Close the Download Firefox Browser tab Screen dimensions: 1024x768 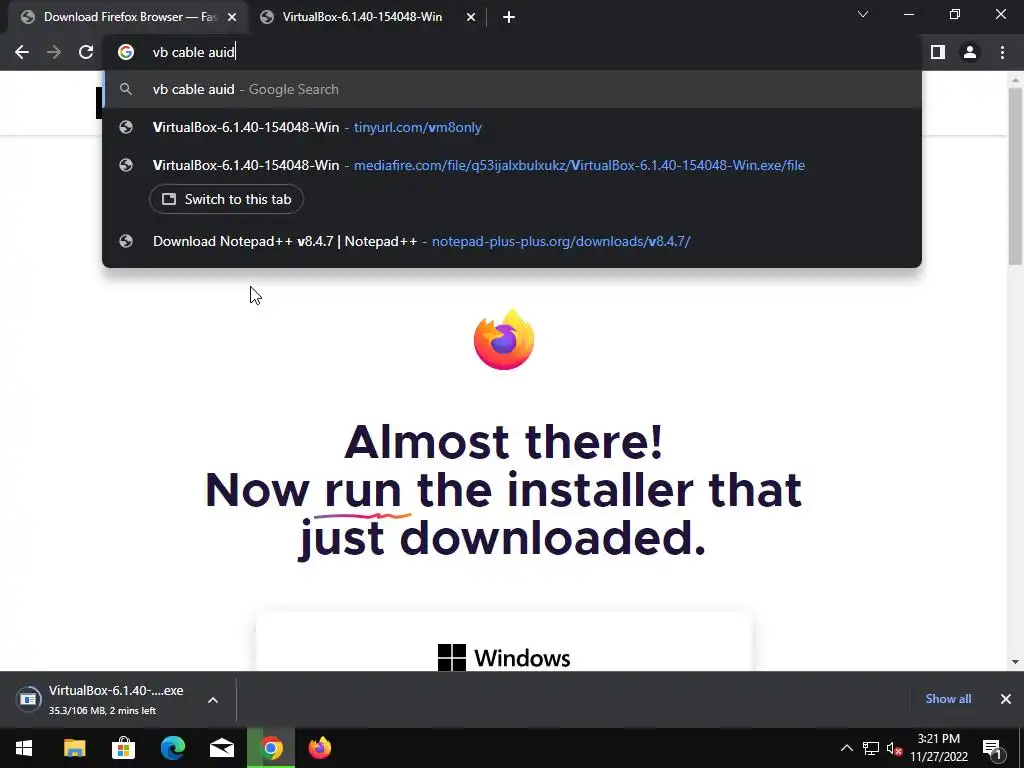[x=232, y=18]
